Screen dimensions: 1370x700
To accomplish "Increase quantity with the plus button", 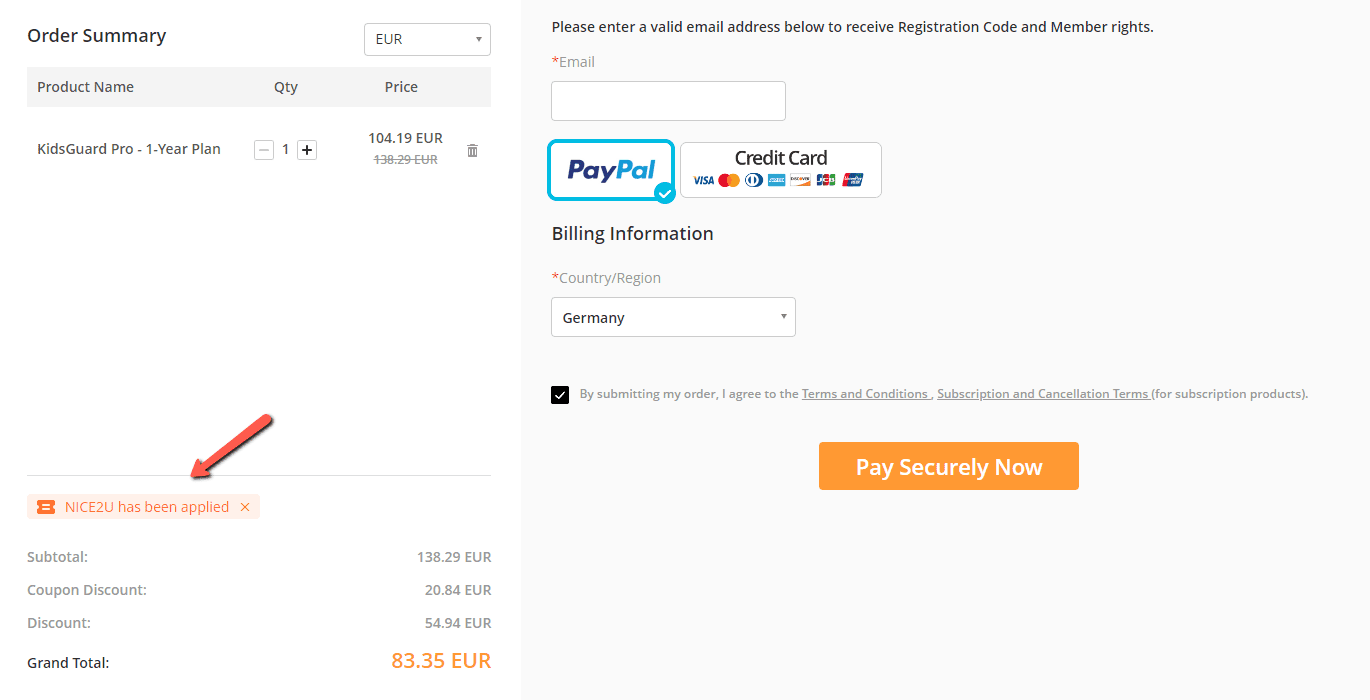I will 307,150.
